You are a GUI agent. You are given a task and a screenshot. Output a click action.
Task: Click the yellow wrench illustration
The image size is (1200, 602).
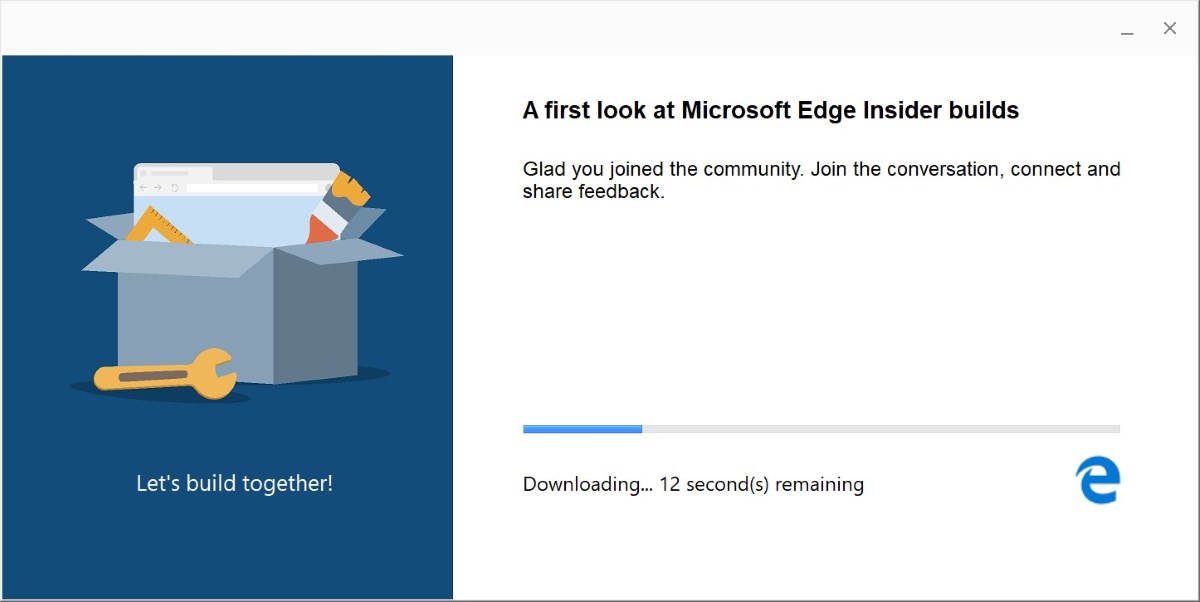[165, 374]
